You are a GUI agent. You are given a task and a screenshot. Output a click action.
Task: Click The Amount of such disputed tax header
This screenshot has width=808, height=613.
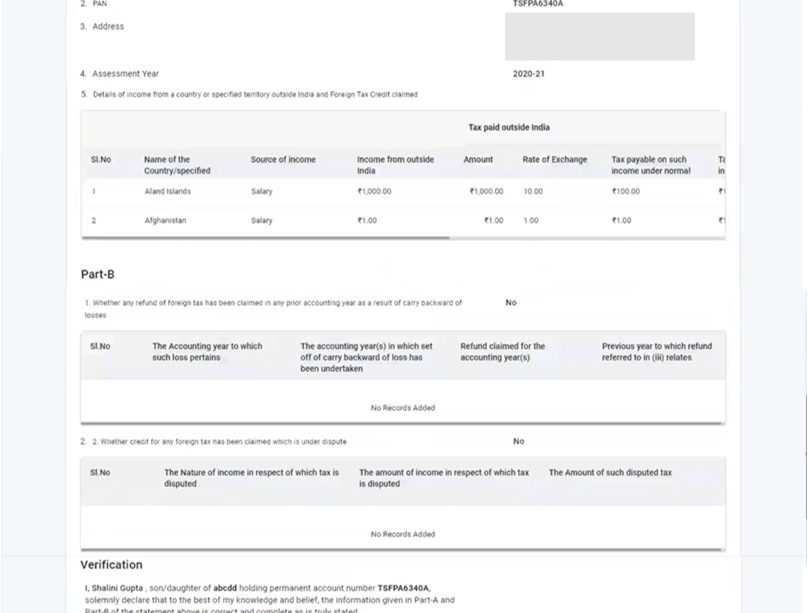[x=610, y=473]
